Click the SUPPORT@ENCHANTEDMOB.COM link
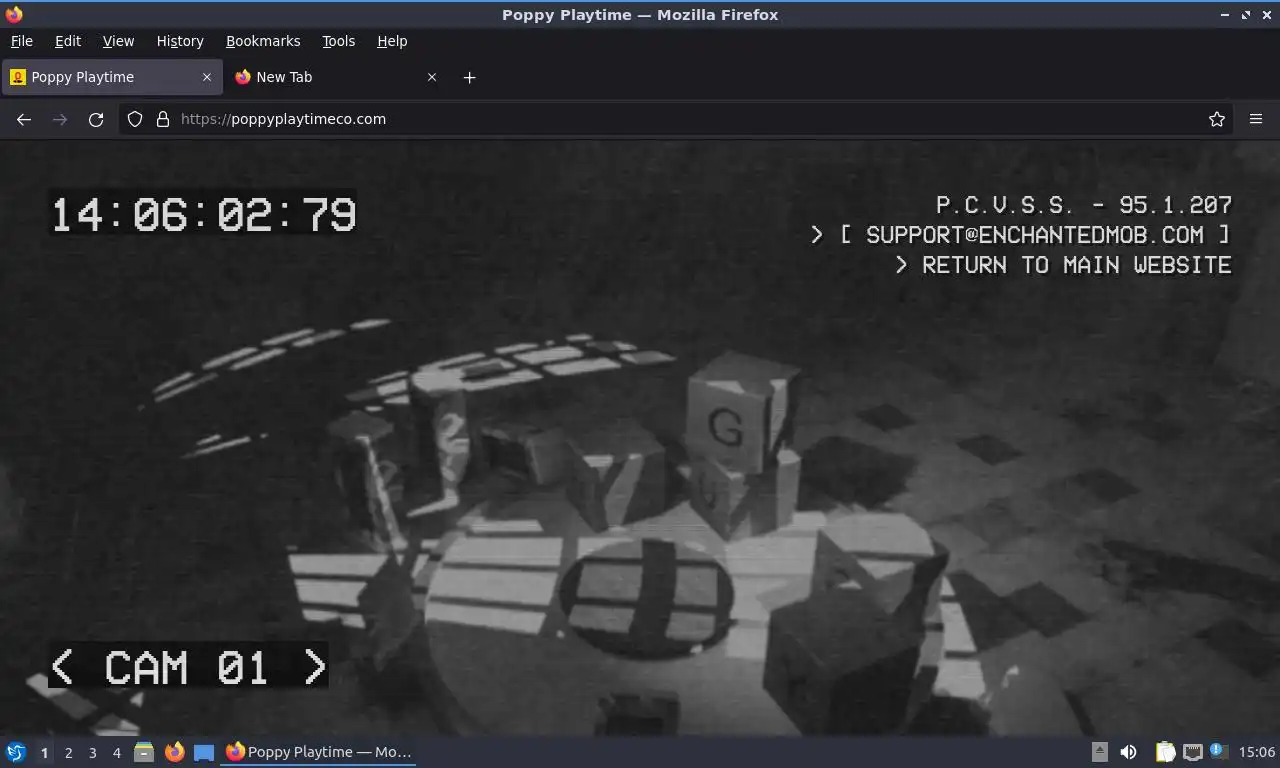The width and height of the screenshot is (1280, 768). [x=1034, y=235]
